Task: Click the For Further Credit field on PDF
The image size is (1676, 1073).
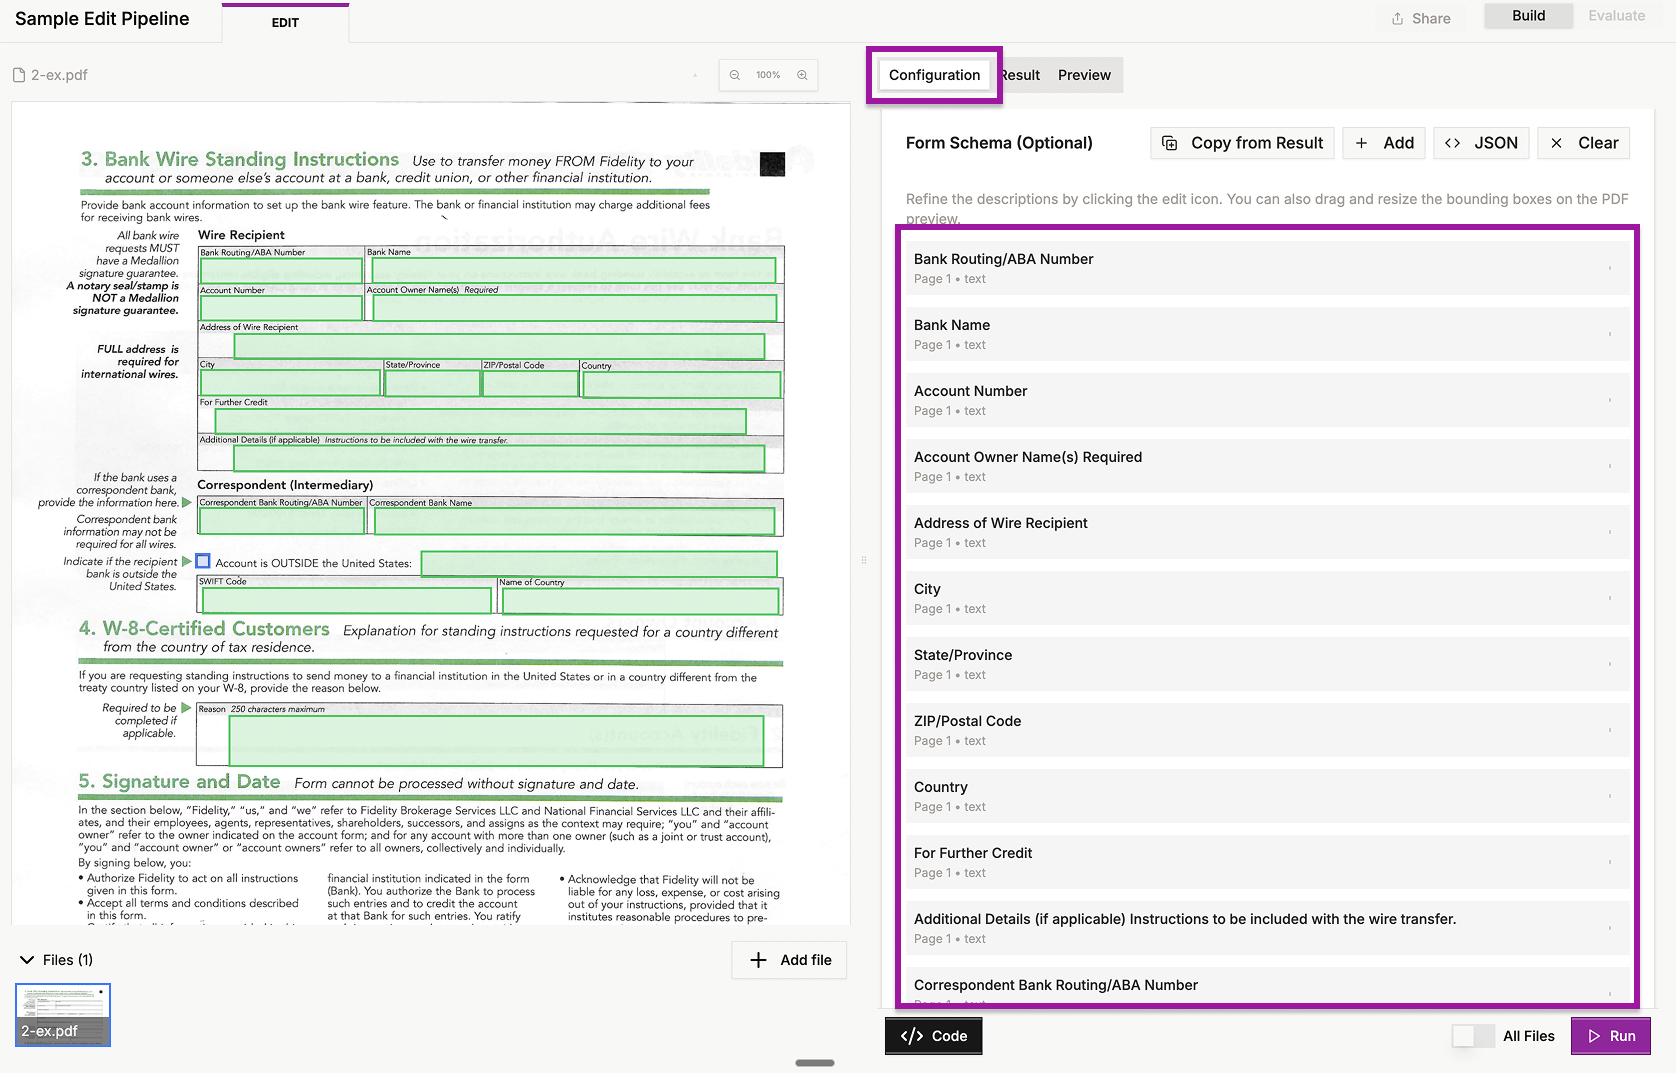Action: point(480,421)
